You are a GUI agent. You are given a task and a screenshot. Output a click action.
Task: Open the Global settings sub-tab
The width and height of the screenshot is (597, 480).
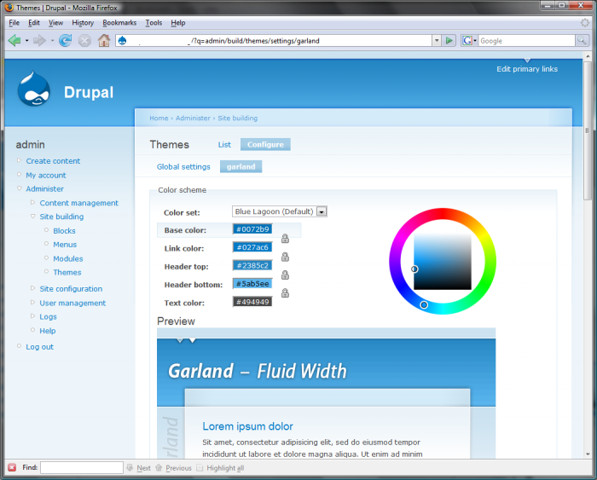click(x=184, y=167)
